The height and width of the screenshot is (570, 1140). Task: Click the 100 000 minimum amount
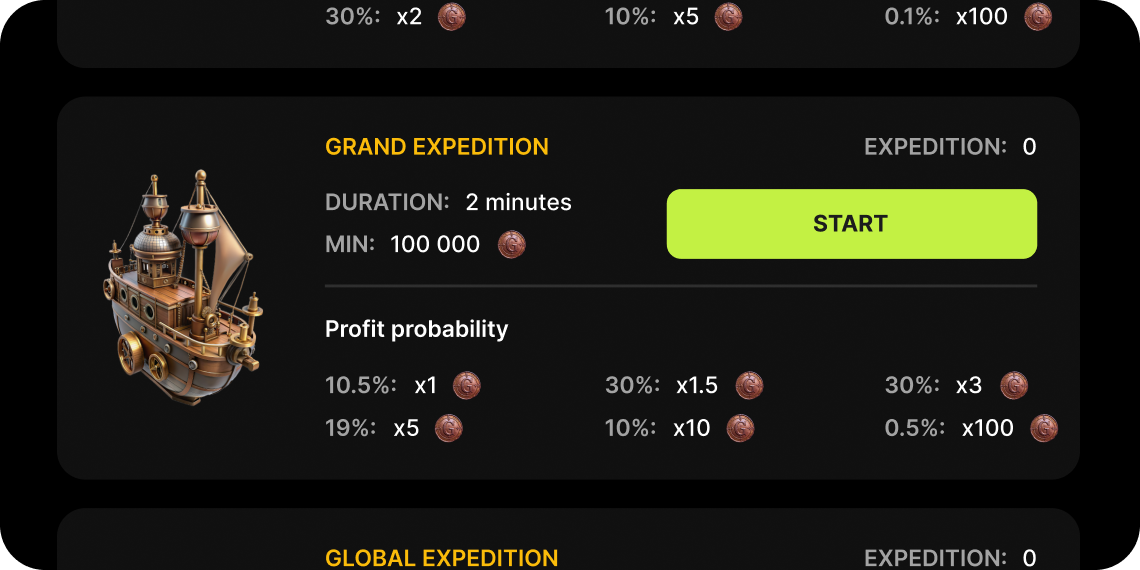point(435,245)
